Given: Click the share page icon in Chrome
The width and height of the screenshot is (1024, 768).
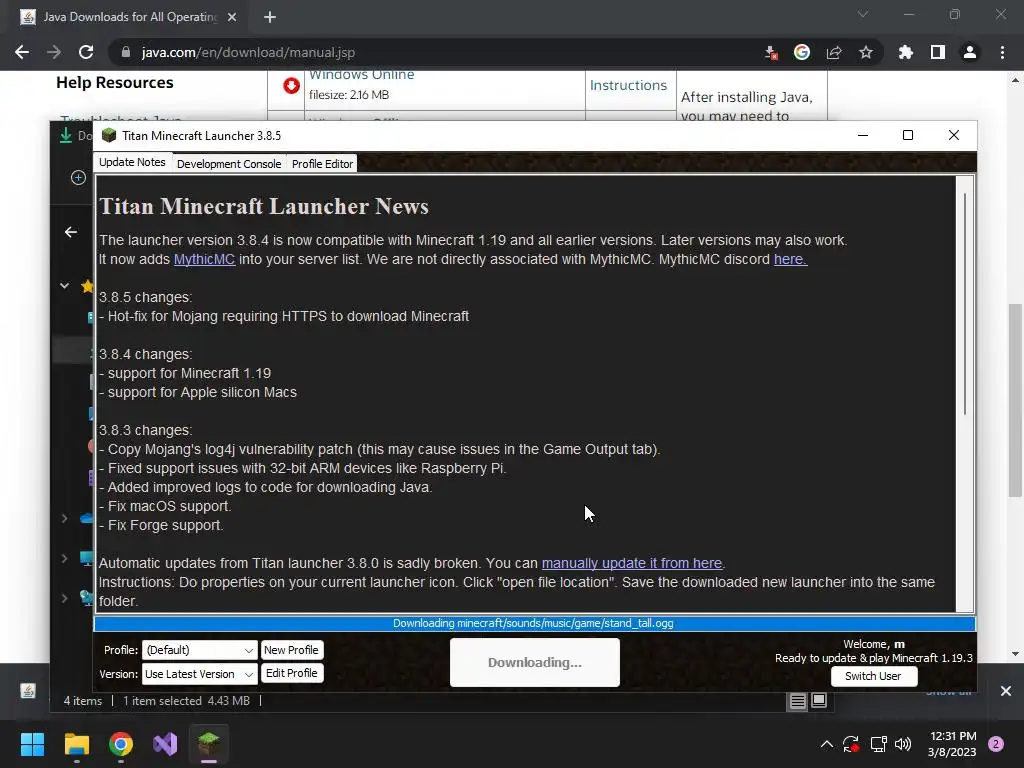Looking at the screenshot, I should pyautogui.click(x=834, y=52).
